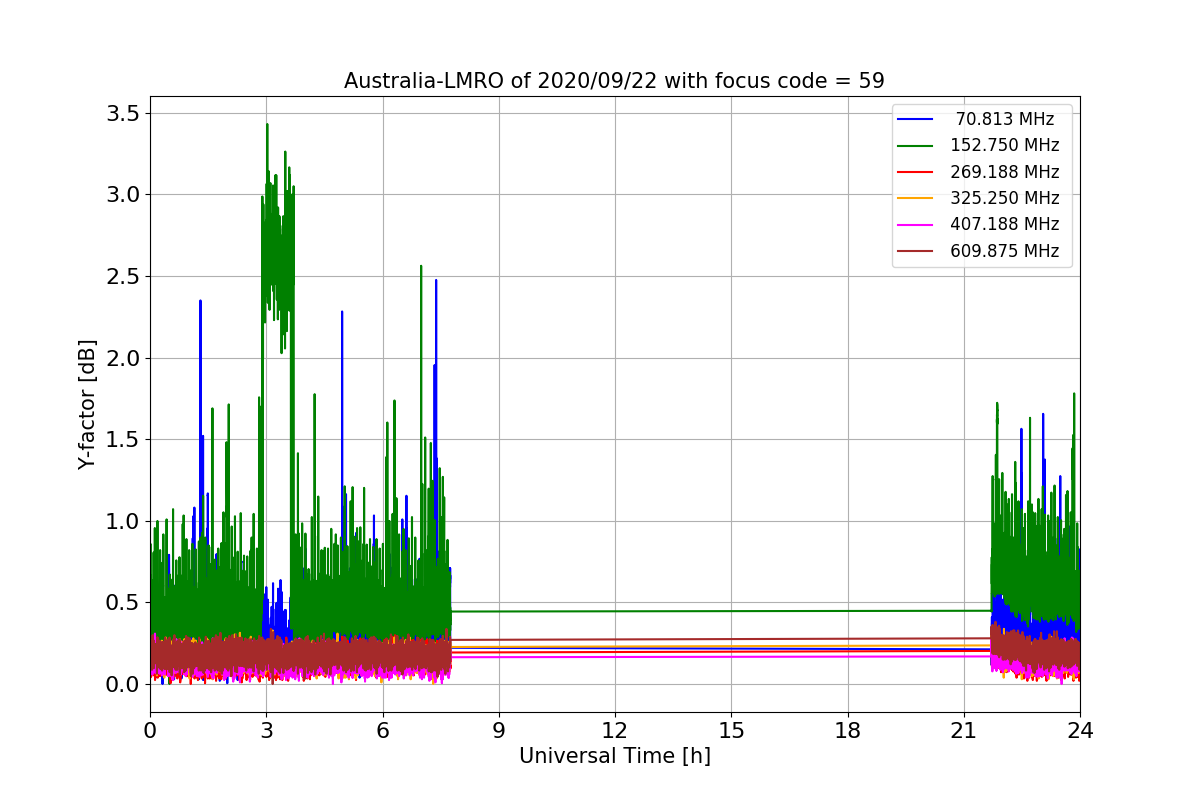Select the 152.750 MHz legend label
This screenshot has height=800, width=1200.
[x=1005, y=145]
